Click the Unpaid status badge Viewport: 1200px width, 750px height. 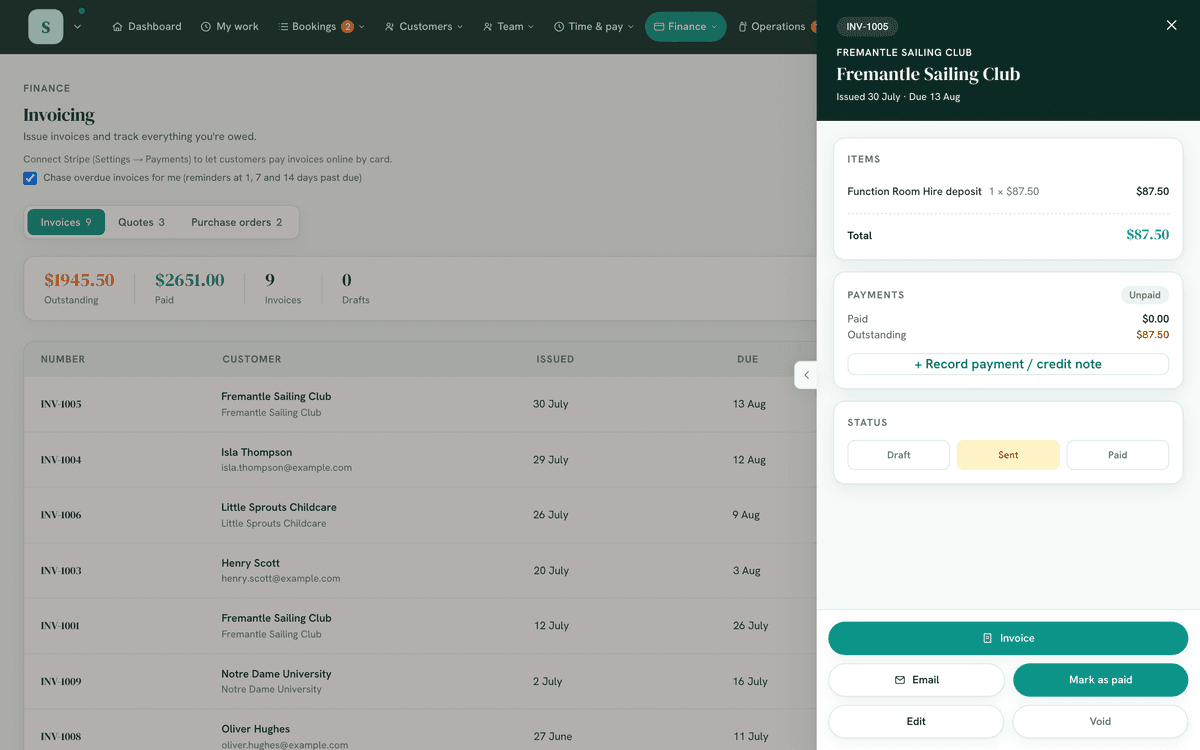[x=1145, y=295]
